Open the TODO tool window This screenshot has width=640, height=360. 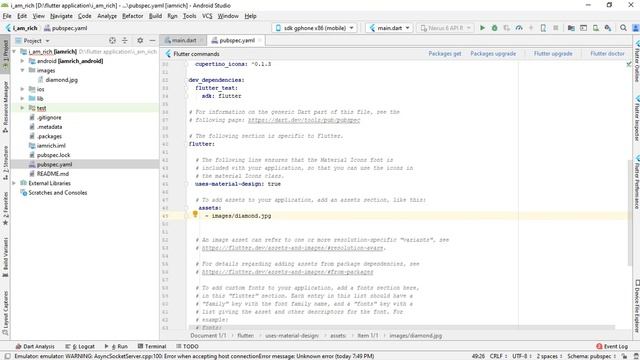pos(187,346)
